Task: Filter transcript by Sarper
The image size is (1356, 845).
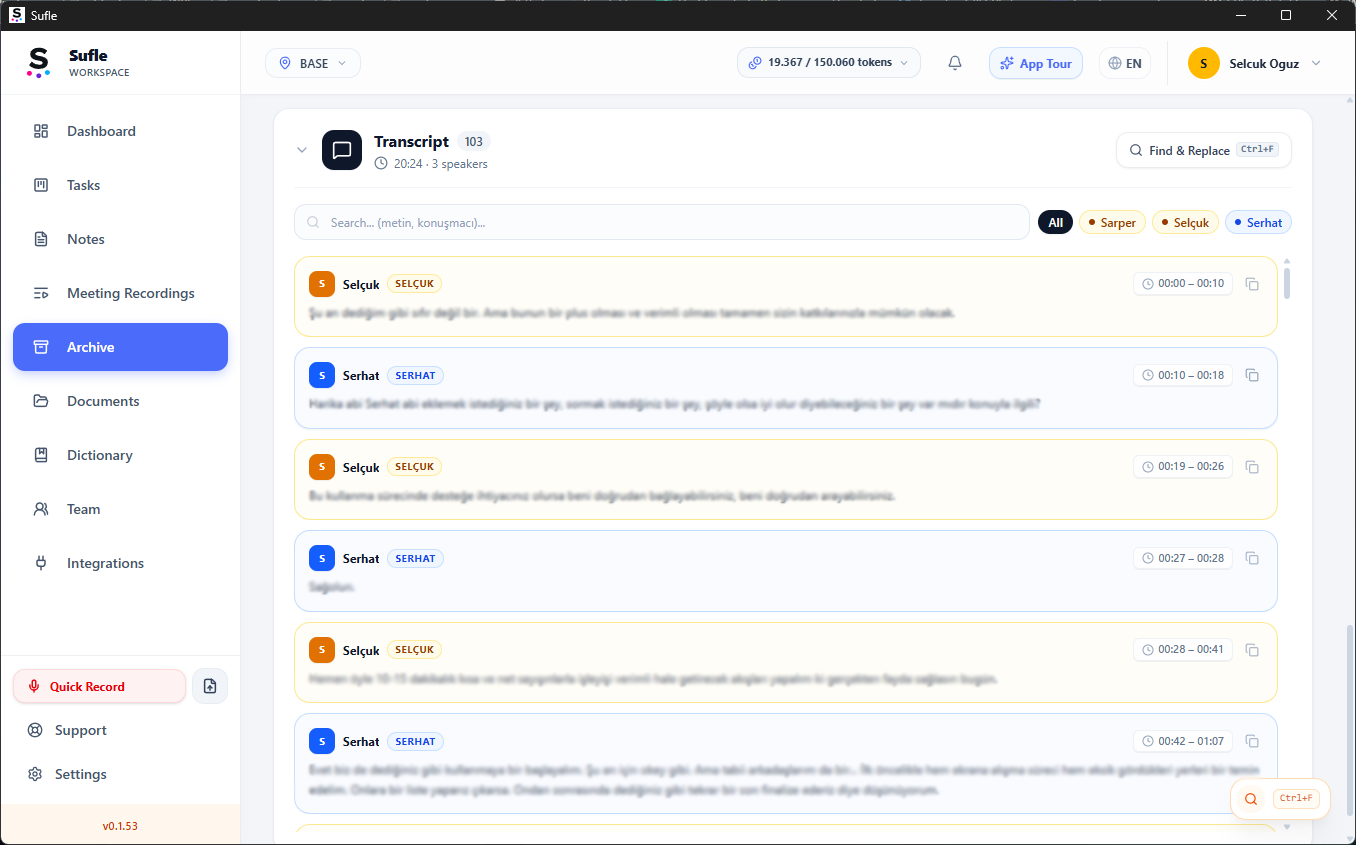Action: (1112, 223)
